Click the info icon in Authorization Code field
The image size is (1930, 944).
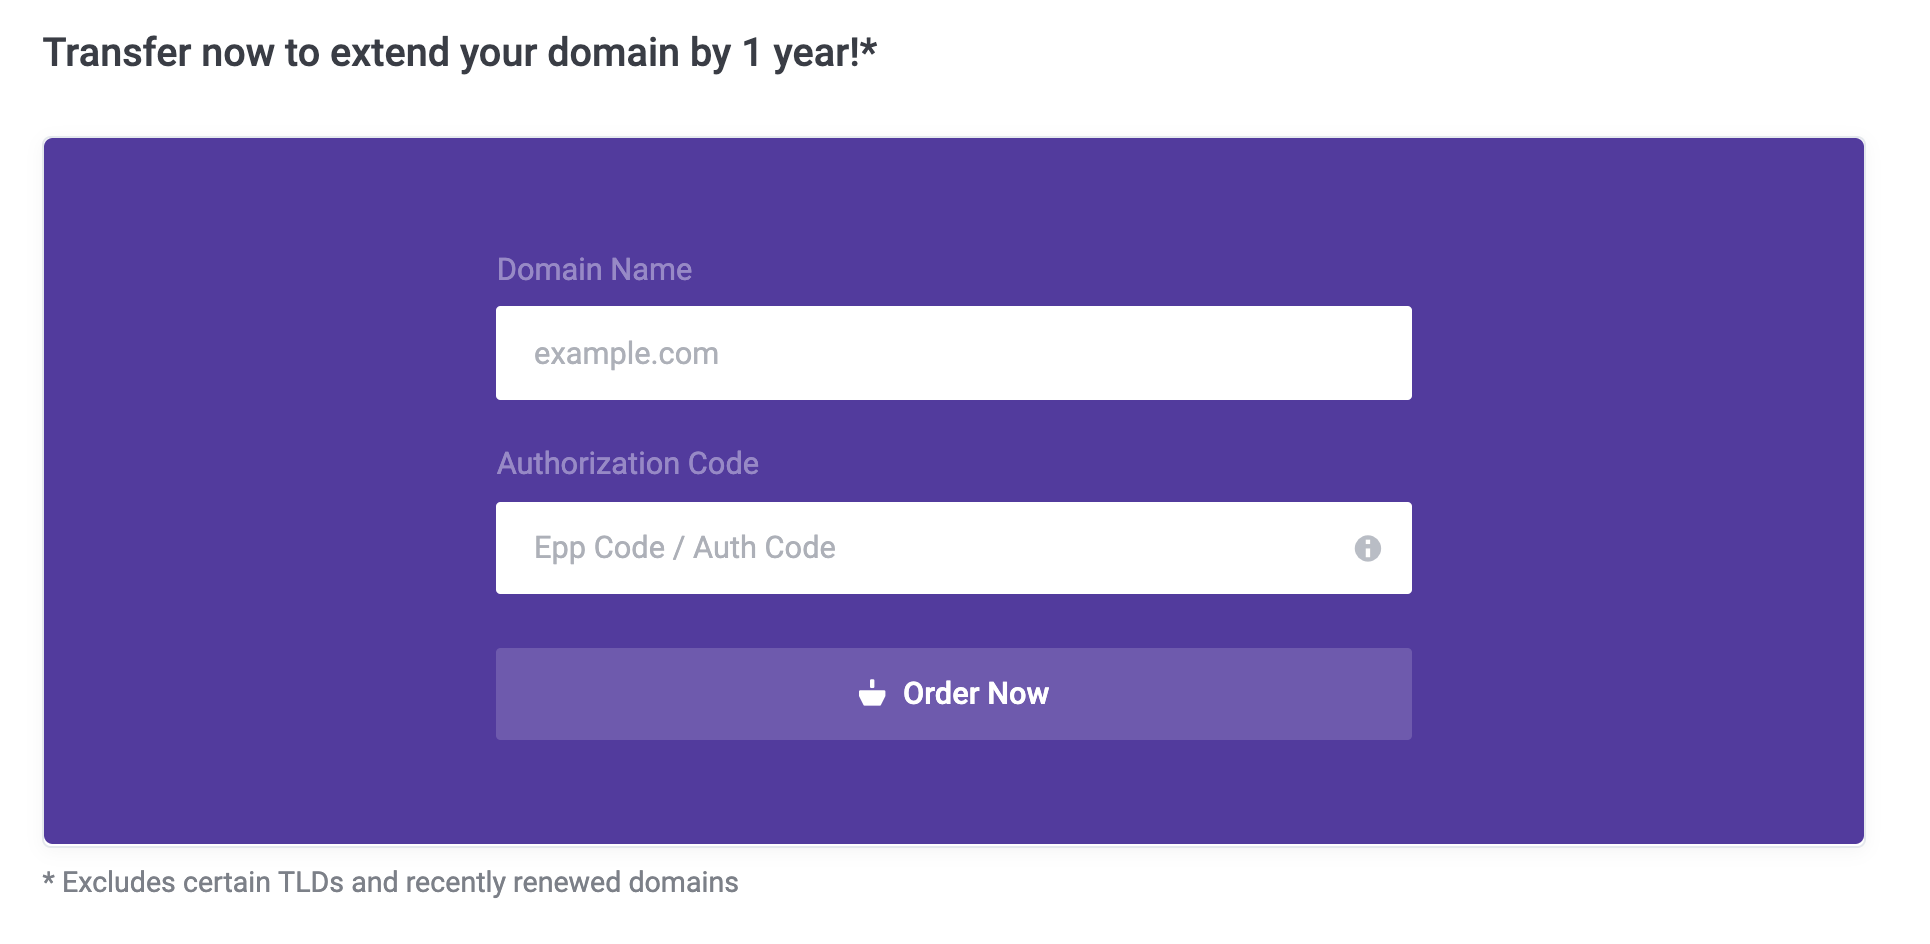point(1367,548)
